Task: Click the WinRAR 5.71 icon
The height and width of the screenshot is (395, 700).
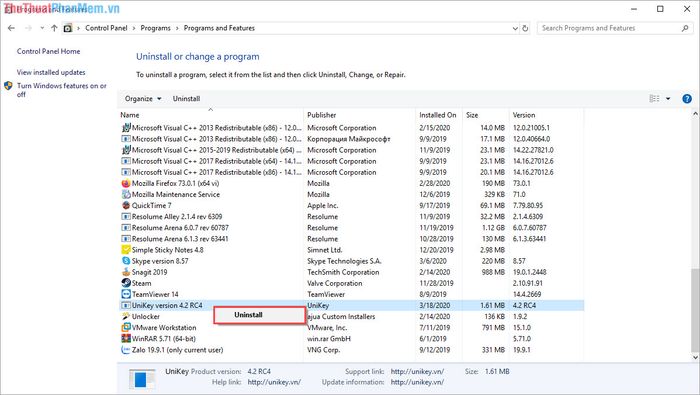Action: [x=126, y=339]
